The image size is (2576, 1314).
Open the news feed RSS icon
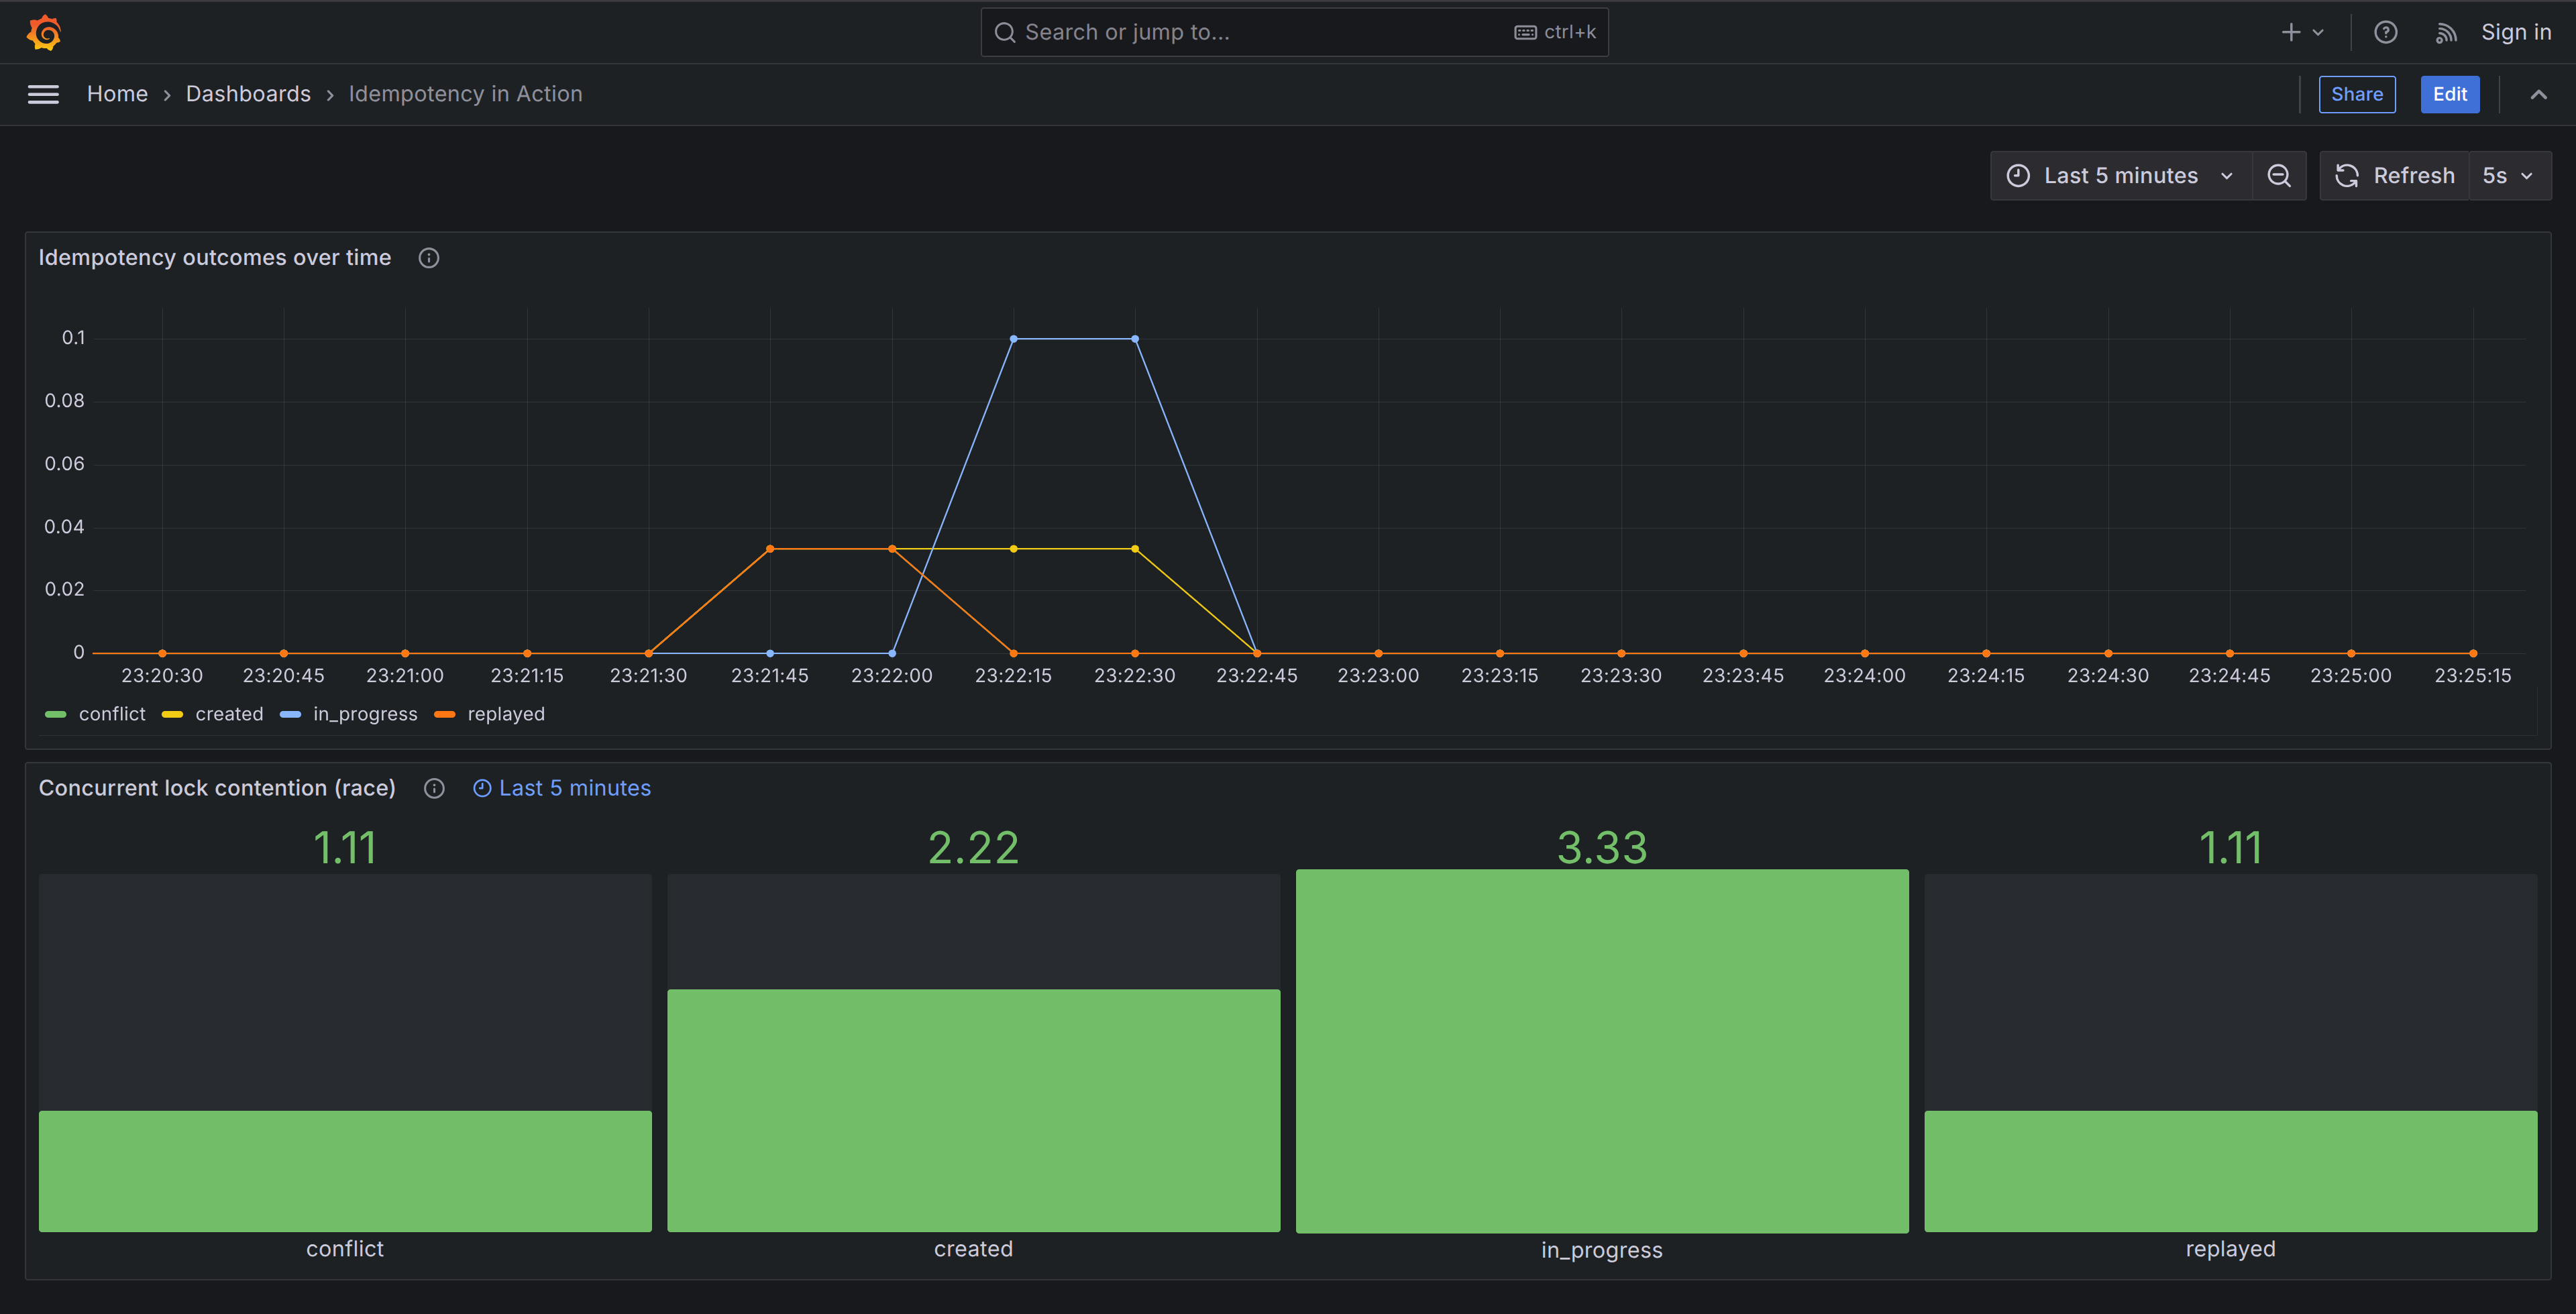click(x=2446, y=33)
